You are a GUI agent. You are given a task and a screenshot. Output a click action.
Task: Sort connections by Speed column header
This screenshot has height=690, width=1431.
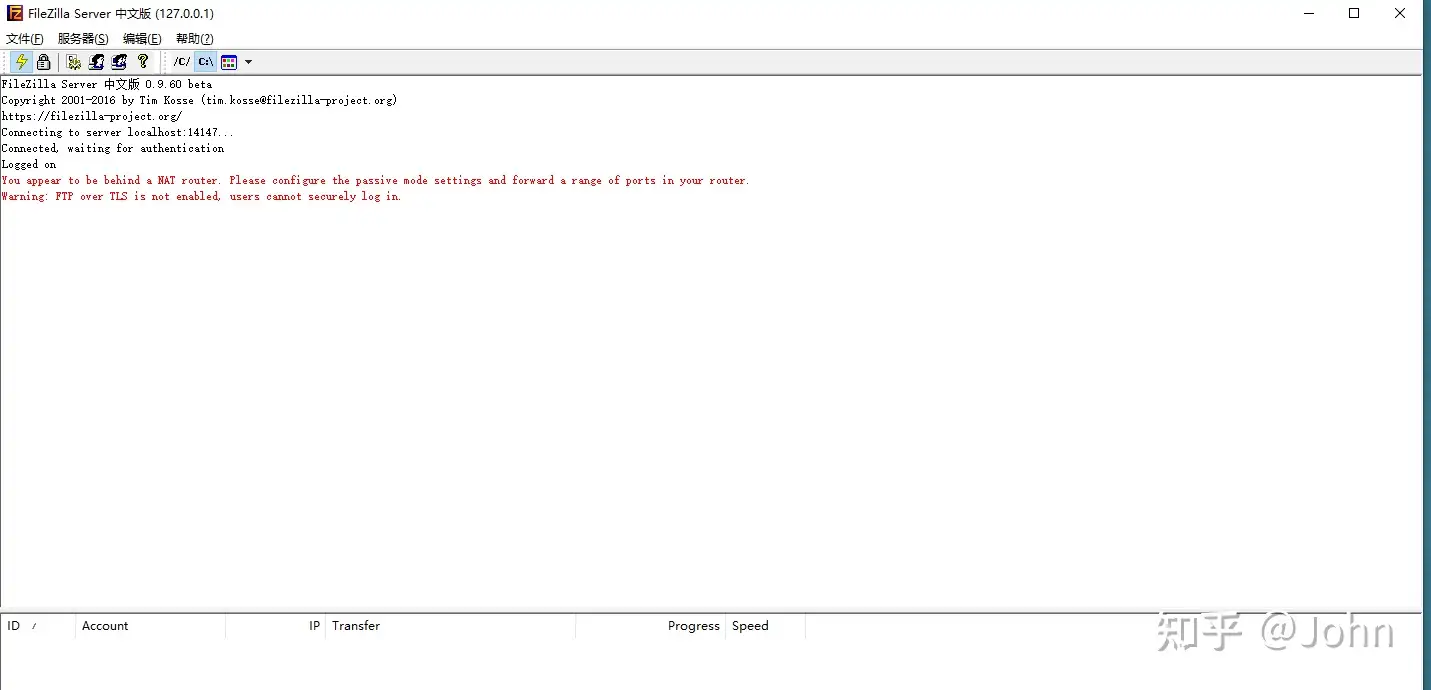[x=765, y=626]
